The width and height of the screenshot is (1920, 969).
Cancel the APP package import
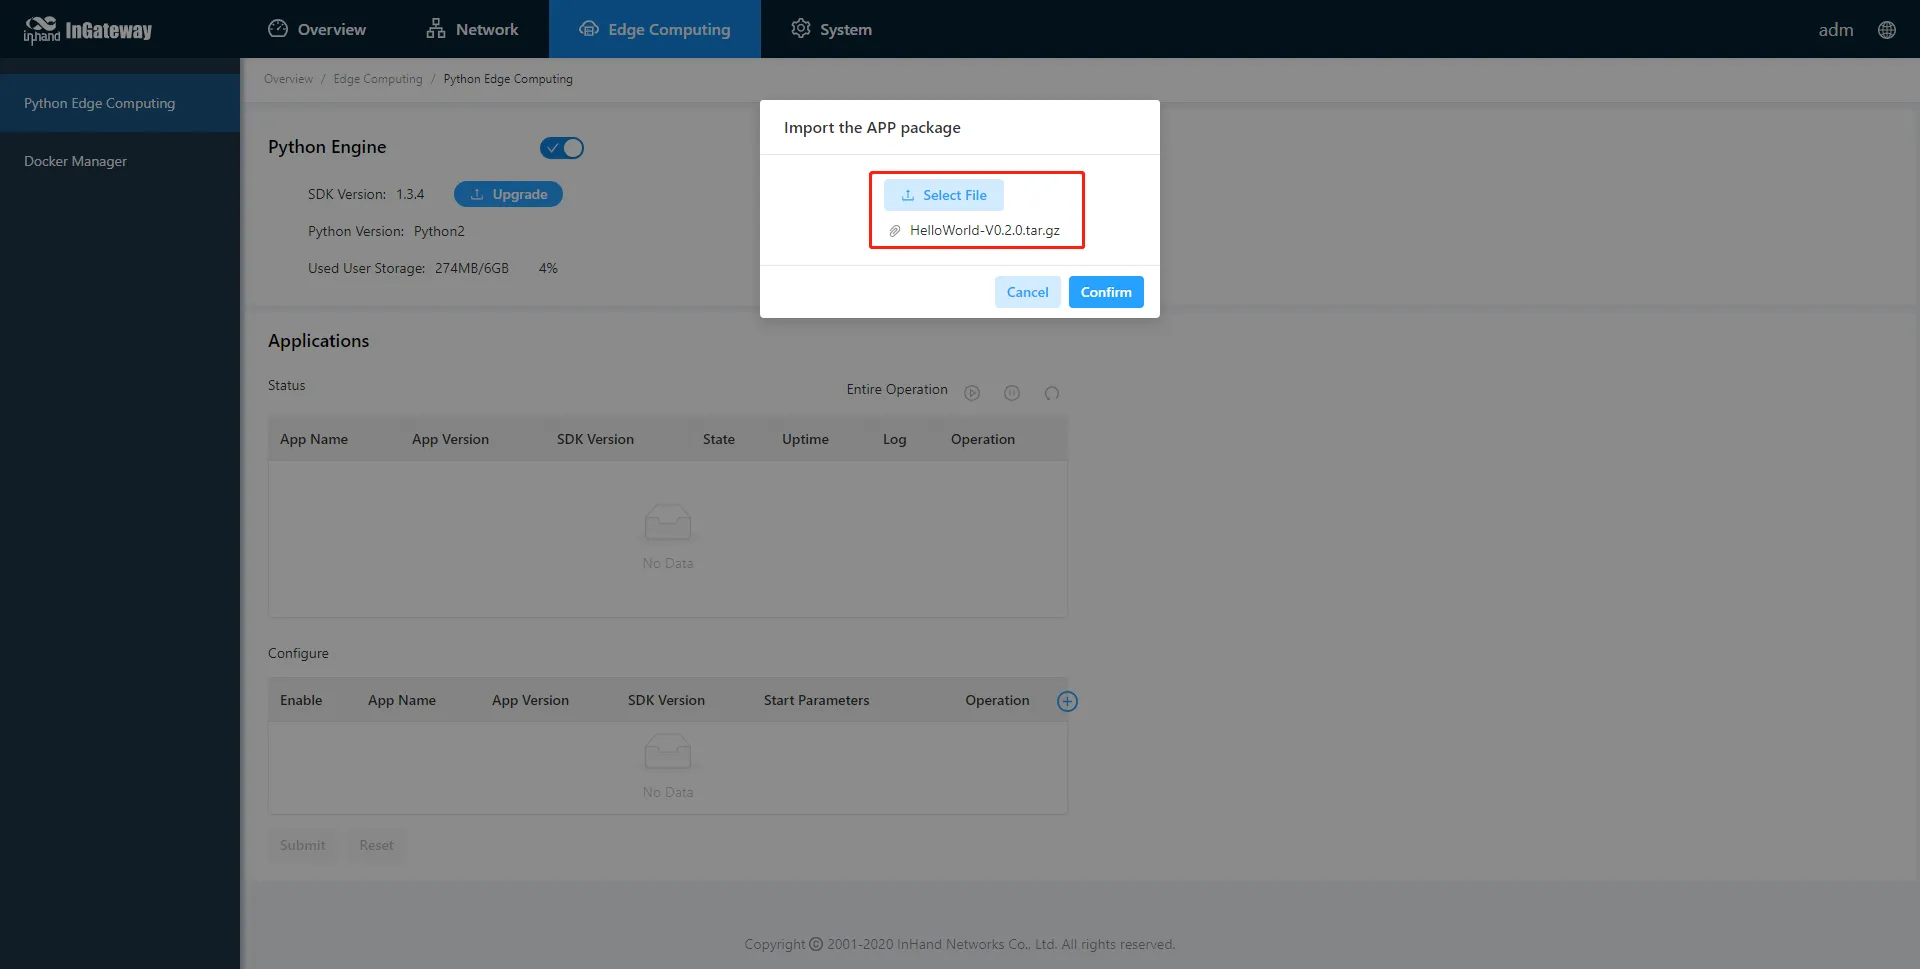1028,292
